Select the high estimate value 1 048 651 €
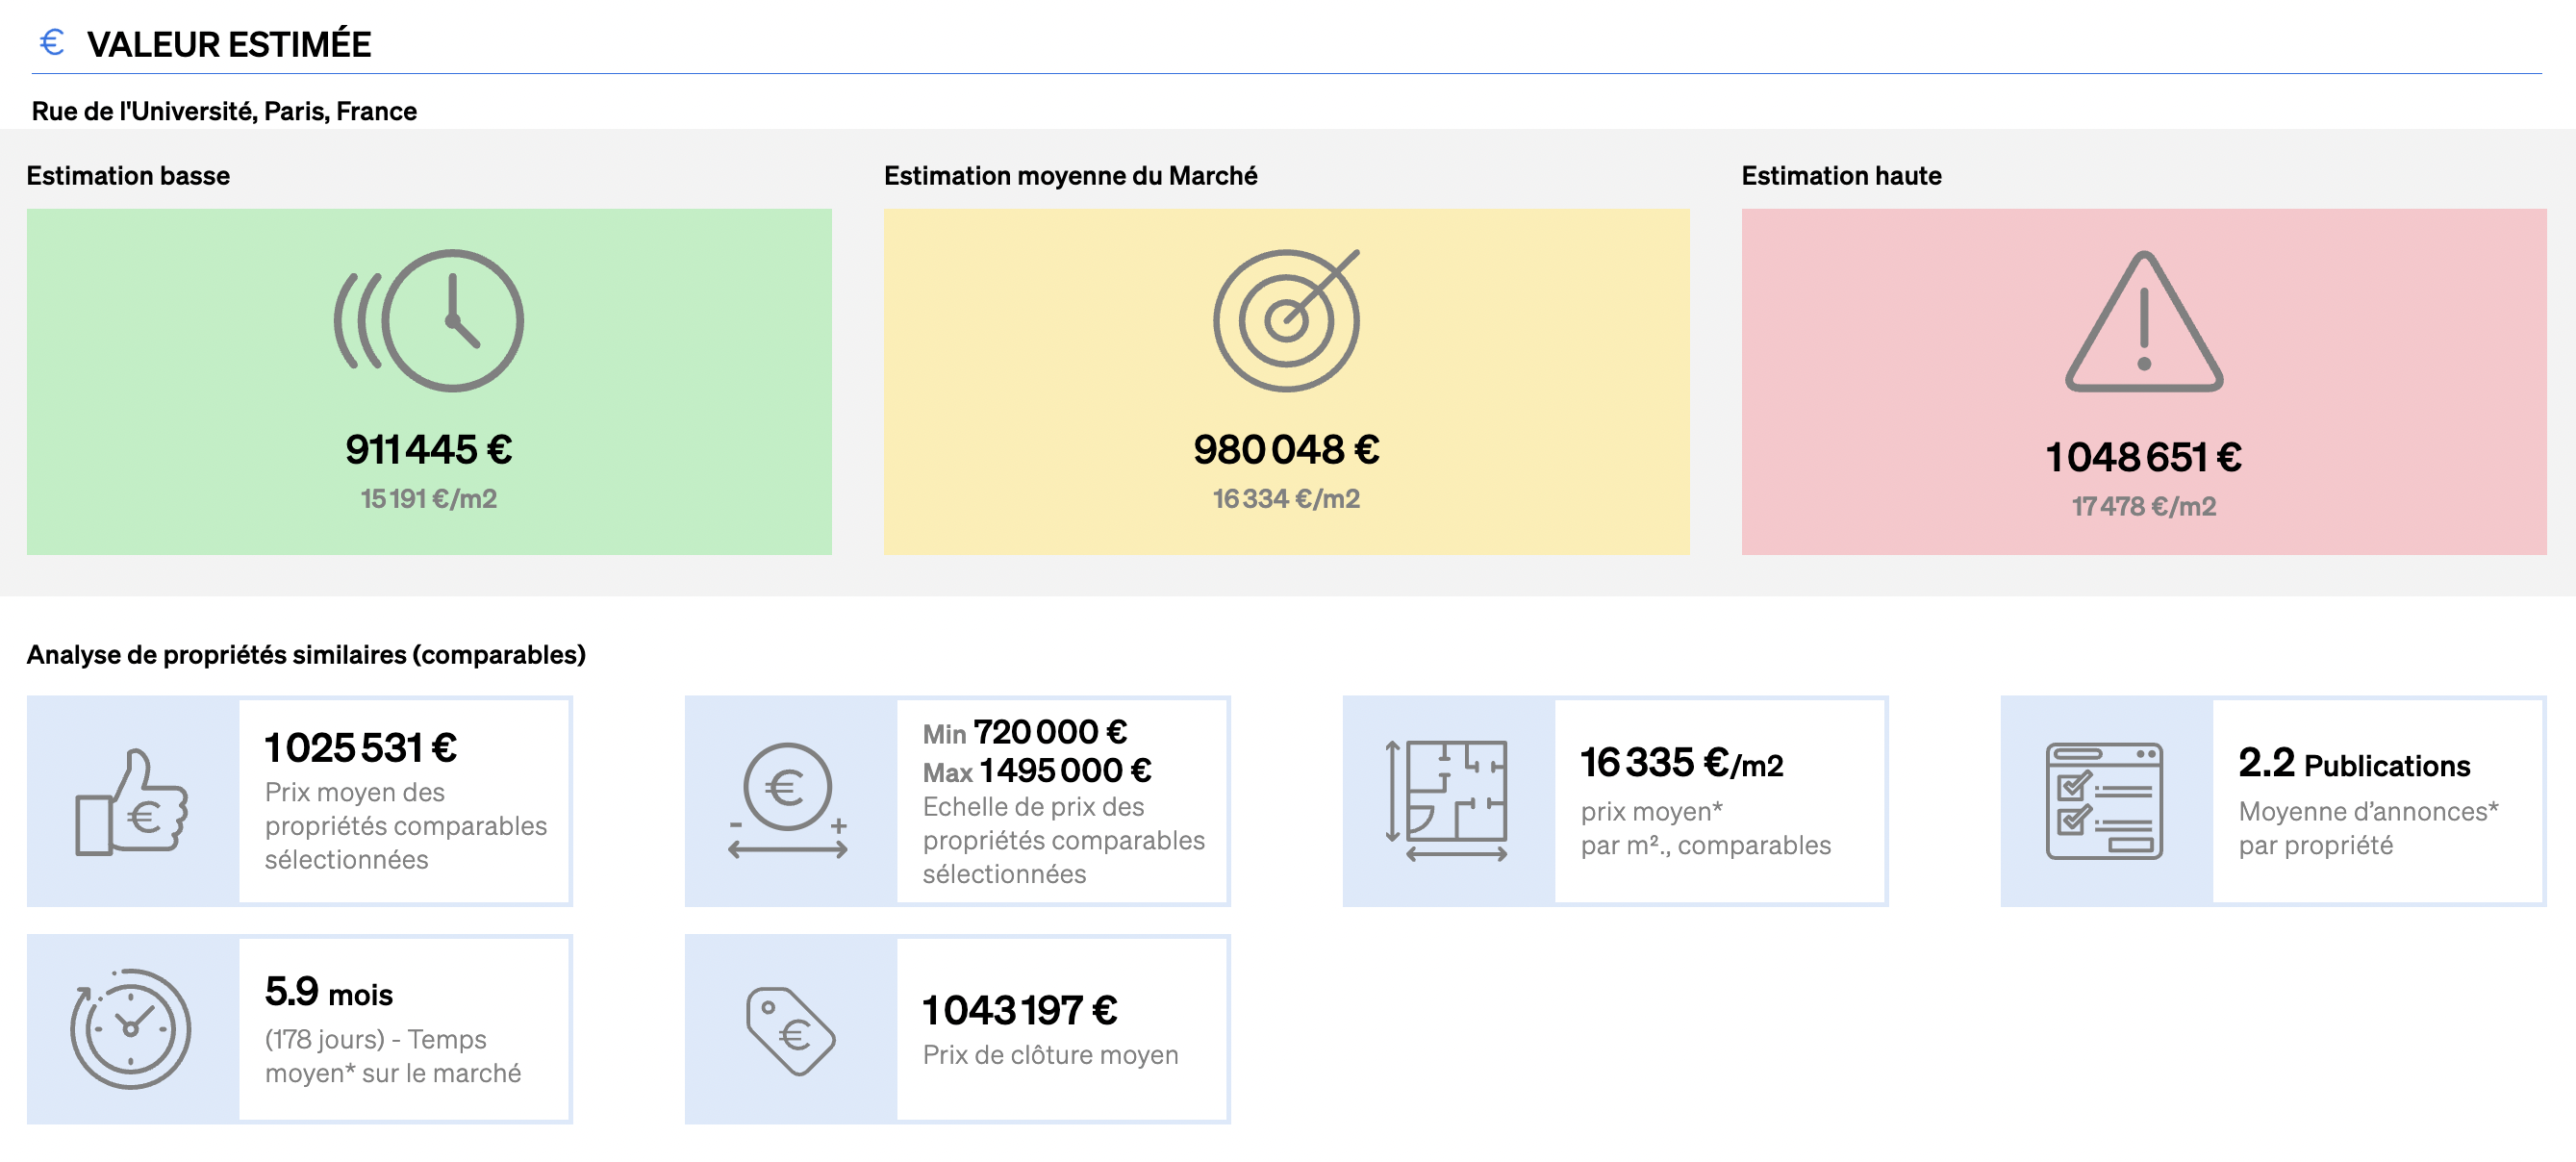 (2143, 458)
